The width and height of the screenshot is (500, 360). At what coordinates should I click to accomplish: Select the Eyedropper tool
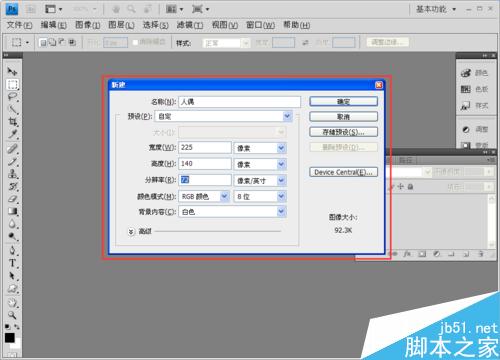pyautogui.click(x=12, y=134)
